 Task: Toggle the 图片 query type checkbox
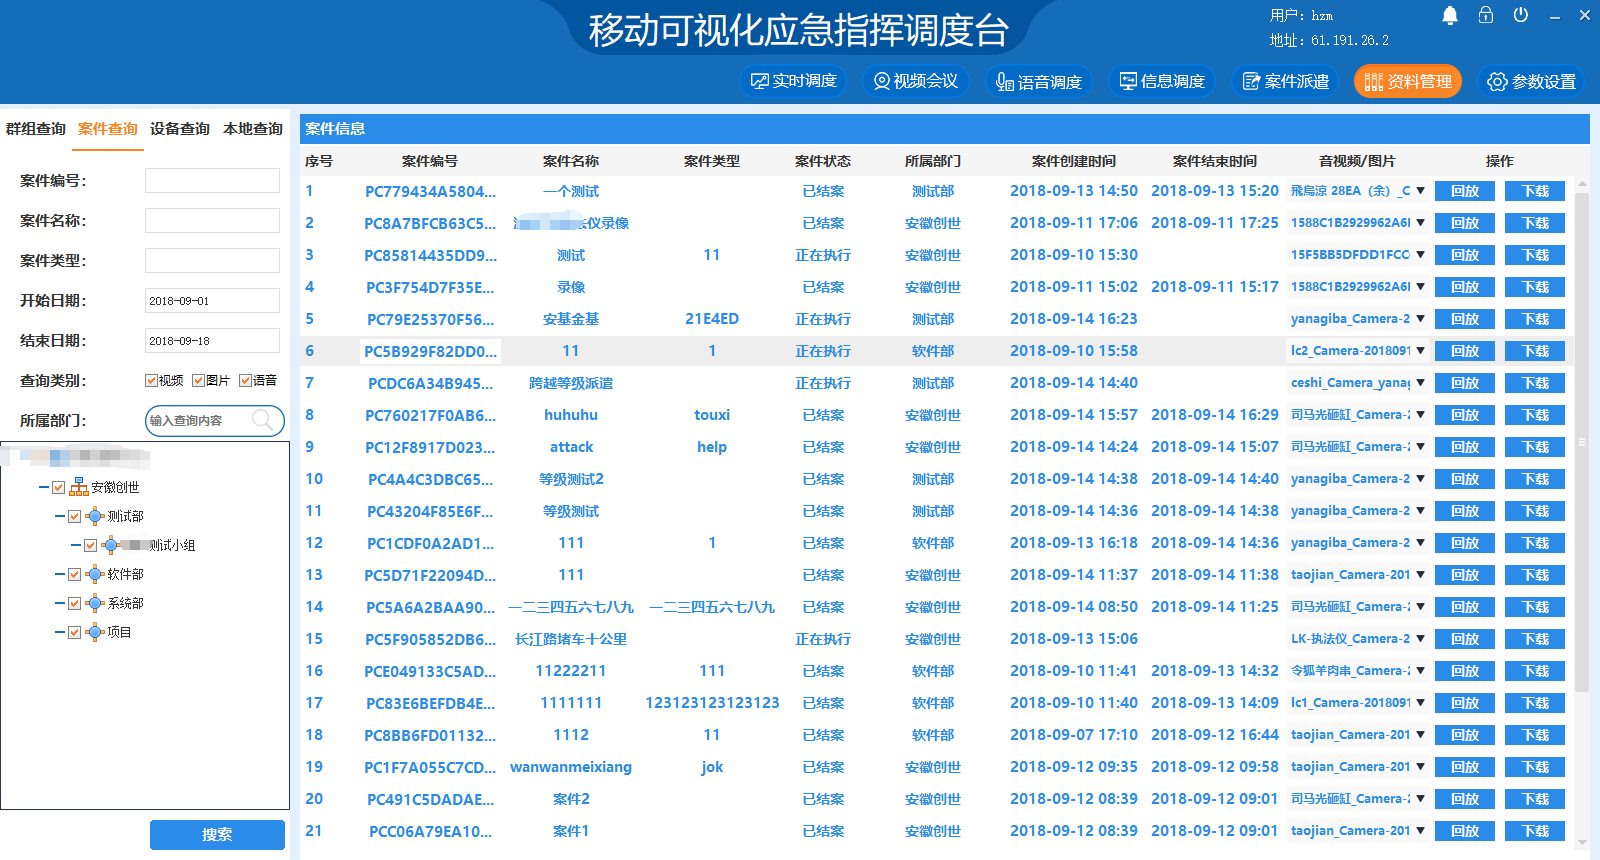199,380
